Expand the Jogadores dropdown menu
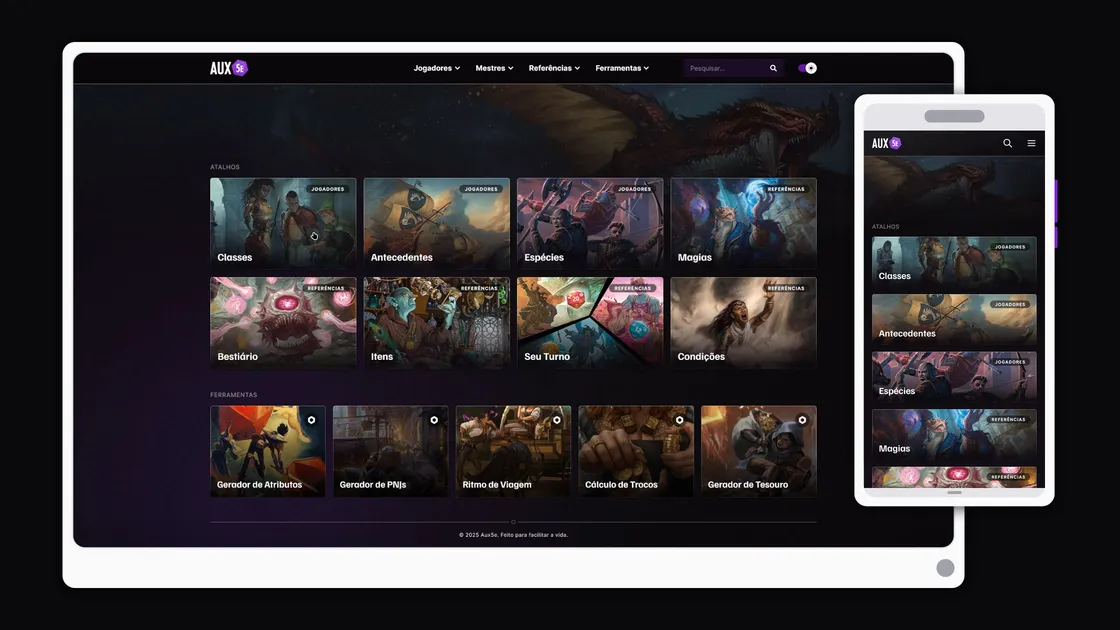Image resolution: width=1120 pixels, height=630 pixels. pos(436,68)
